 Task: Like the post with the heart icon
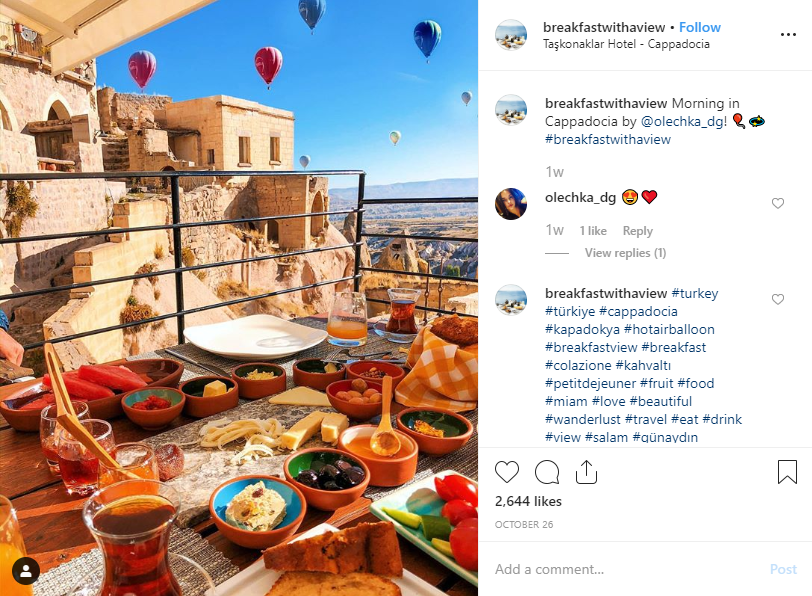507,472
